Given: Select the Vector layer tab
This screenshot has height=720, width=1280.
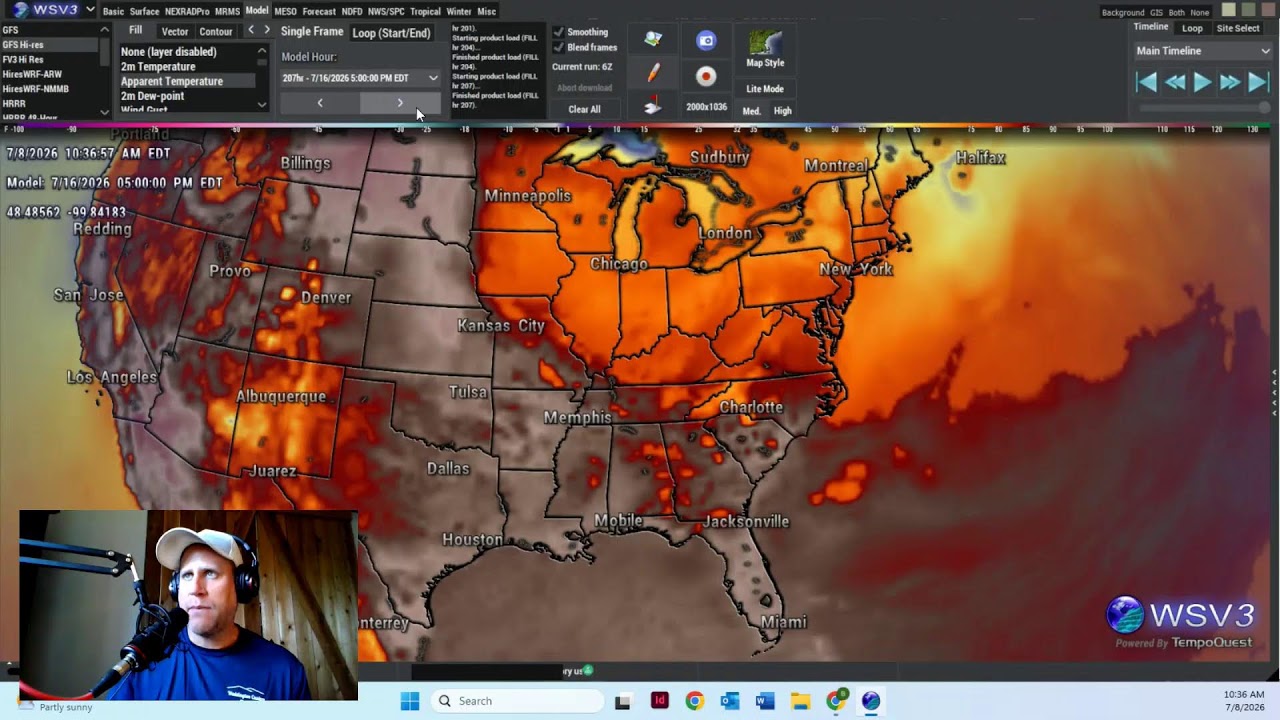Looking at the screenshot, I should pos(175,32).
